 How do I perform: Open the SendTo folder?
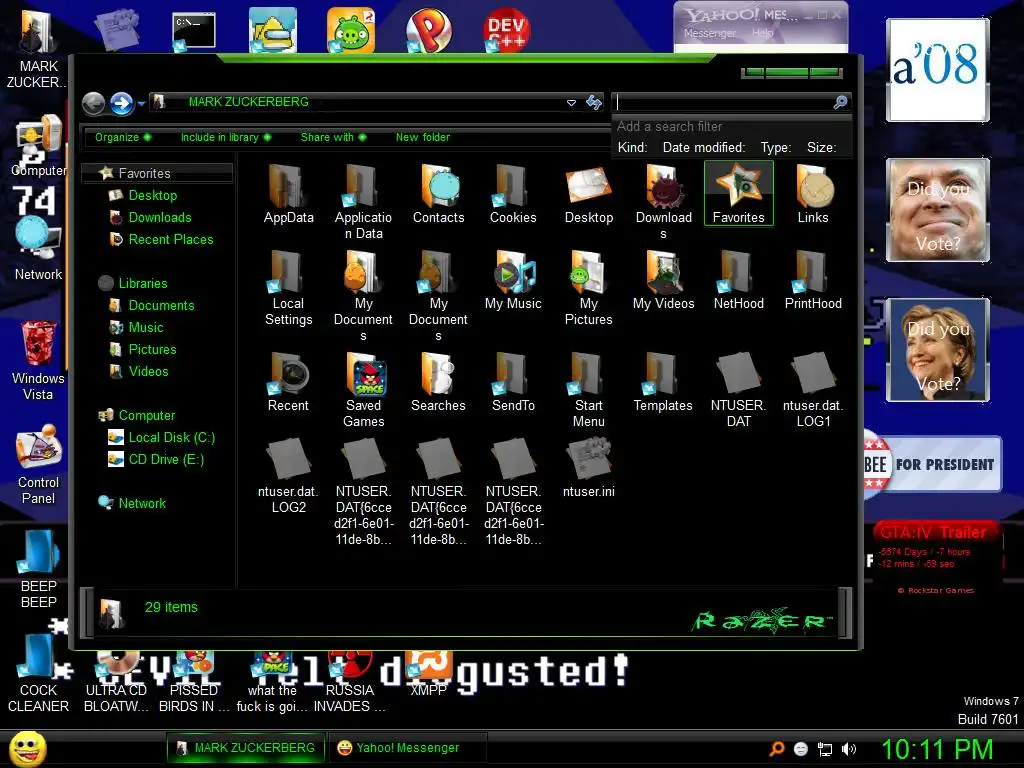[513, 383]
